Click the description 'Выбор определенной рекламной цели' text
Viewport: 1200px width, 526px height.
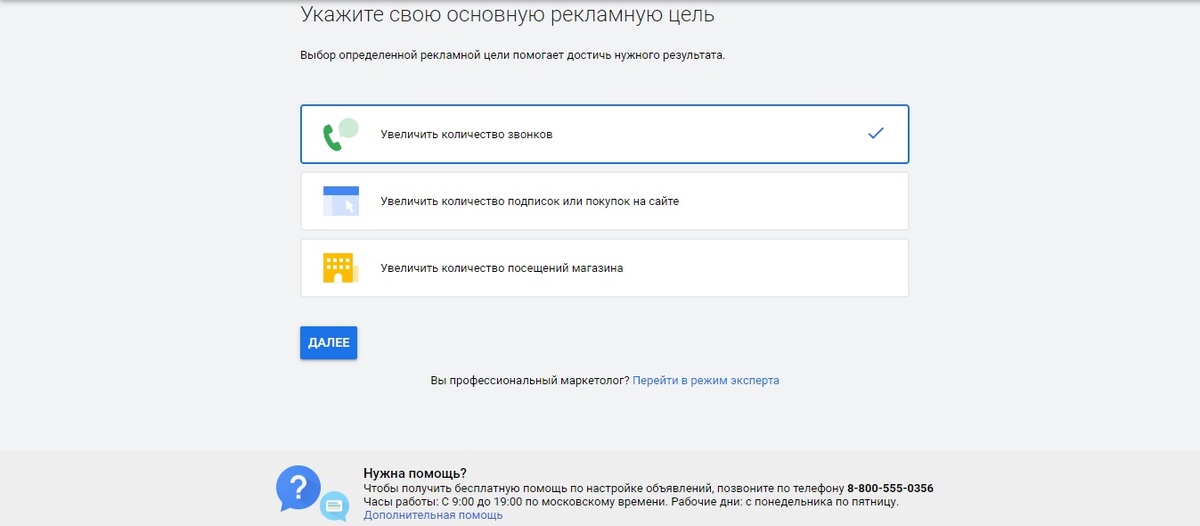[x=512, y=55]
